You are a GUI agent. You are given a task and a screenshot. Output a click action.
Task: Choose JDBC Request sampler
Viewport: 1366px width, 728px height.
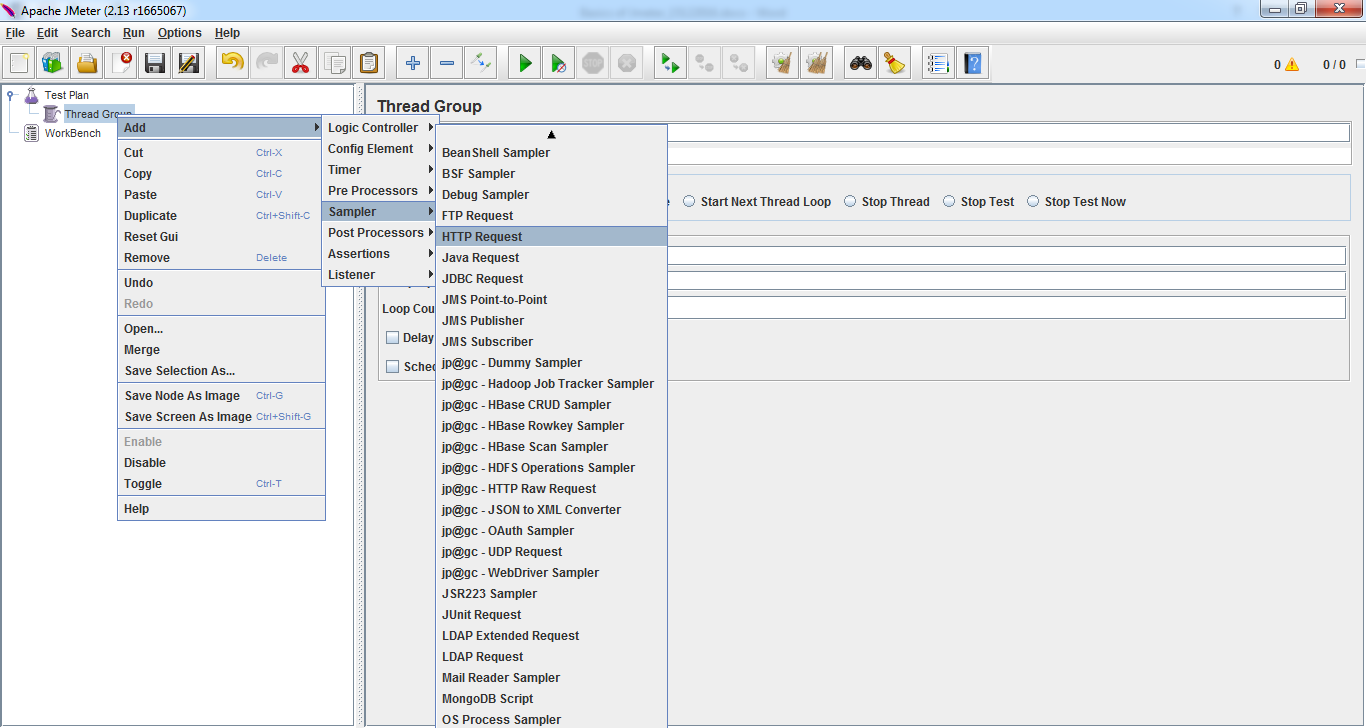(551, 279)
